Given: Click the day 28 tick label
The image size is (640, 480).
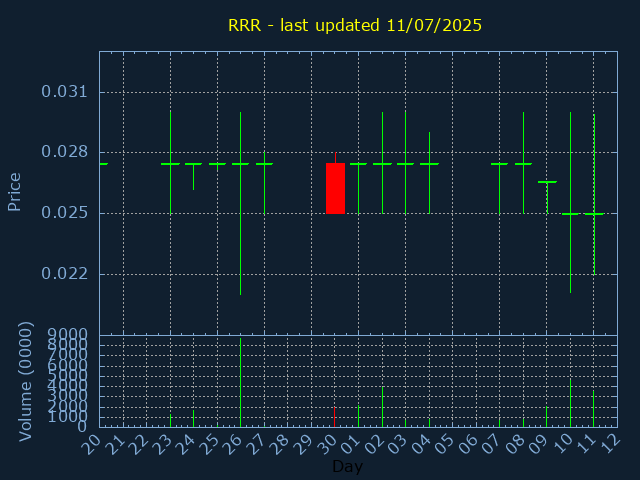Looking at the screenshot, I should (279, 444).
